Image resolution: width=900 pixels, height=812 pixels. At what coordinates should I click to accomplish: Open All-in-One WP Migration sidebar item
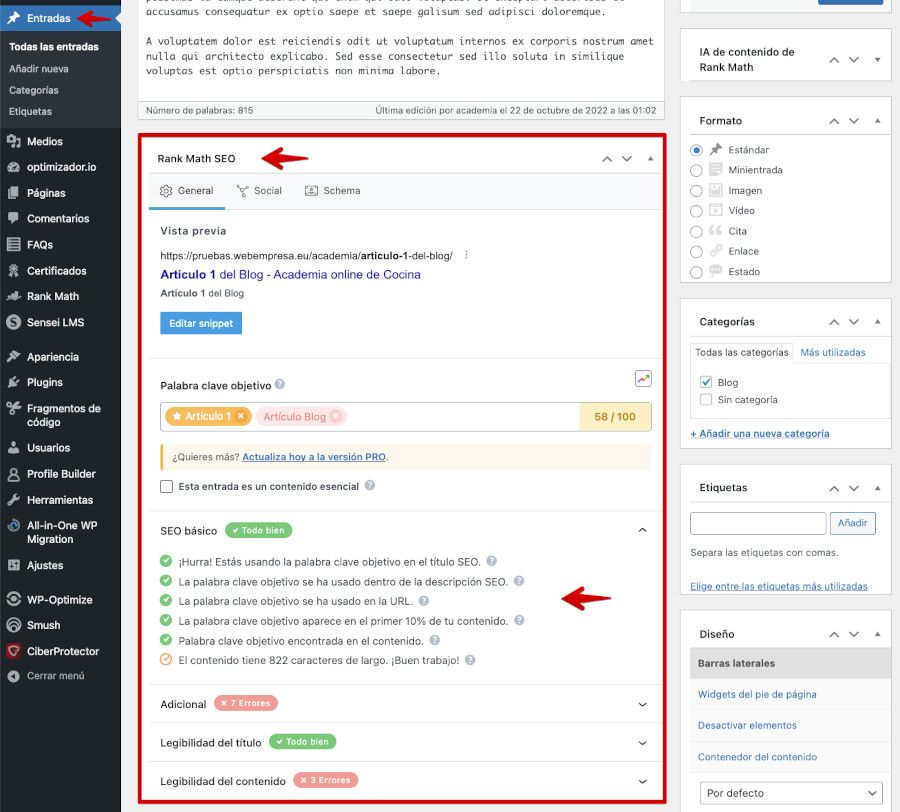point(60,533)
